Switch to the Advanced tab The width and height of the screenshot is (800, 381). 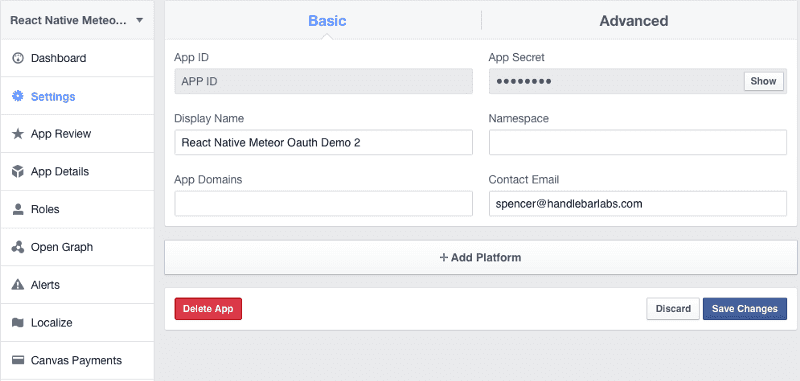(634, 21)
